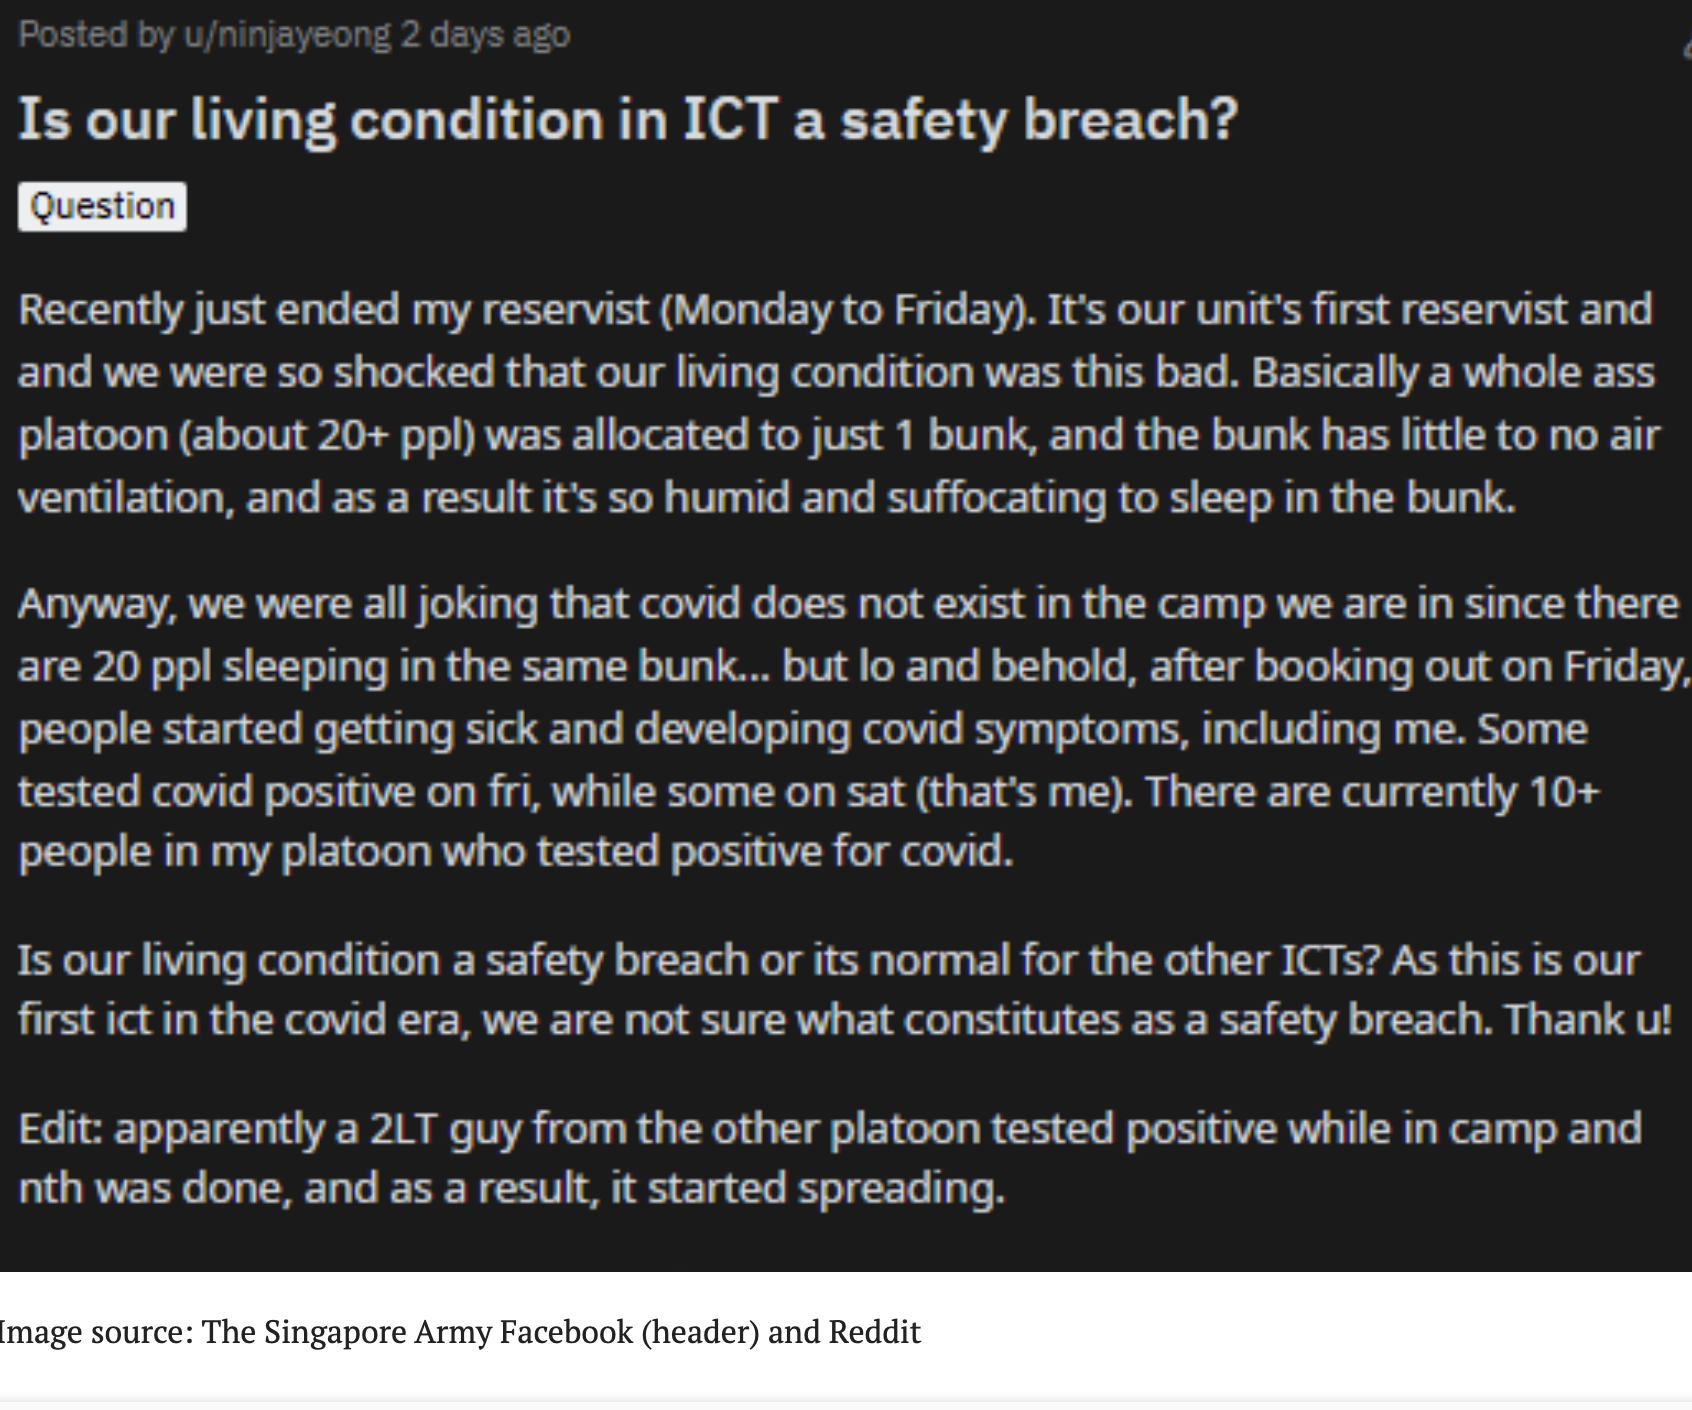The width and height of the screenshot is (1692, 1410).
Task: Click the line "nth was done, and as a result"
Action: tap(510, 1189)
